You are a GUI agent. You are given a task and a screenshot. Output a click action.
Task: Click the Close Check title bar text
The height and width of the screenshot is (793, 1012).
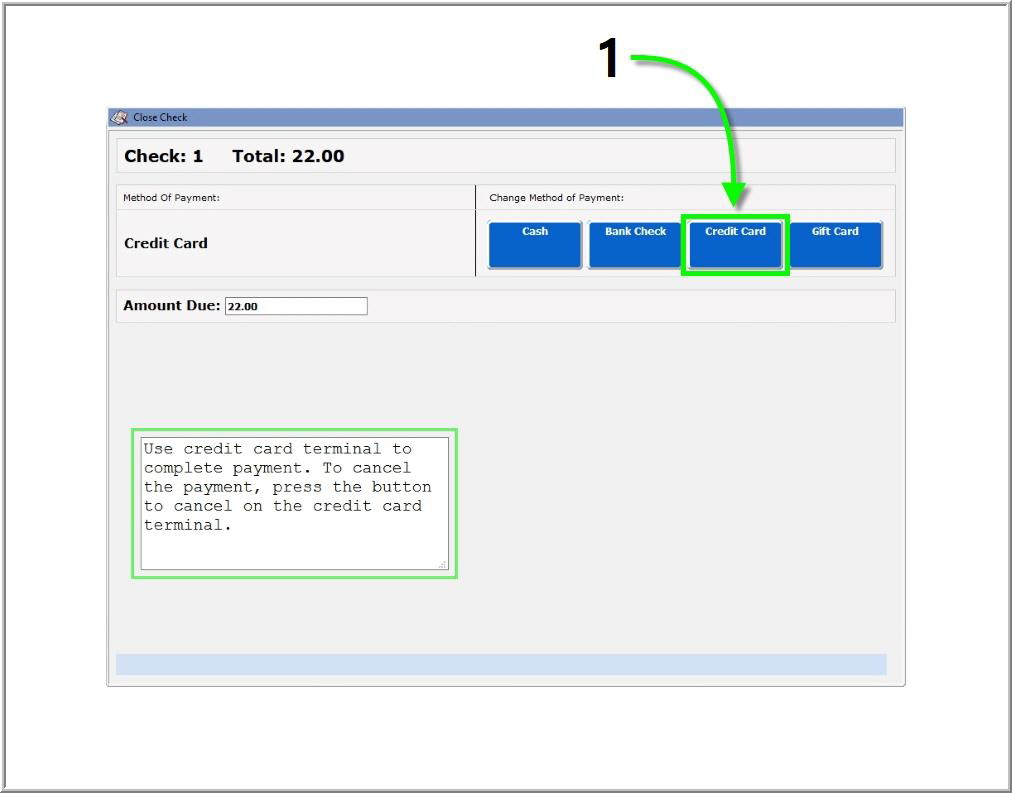pyautogui.click(x=160, y=117)
